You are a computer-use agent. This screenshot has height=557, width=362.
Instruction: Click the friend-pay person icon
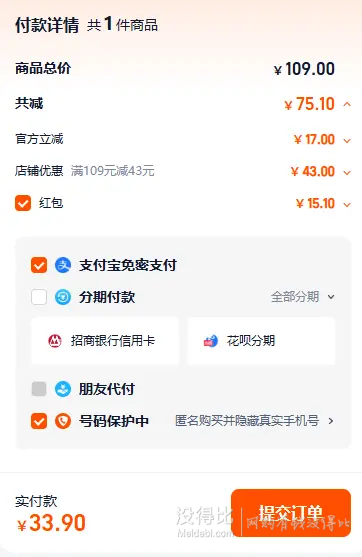63,389
